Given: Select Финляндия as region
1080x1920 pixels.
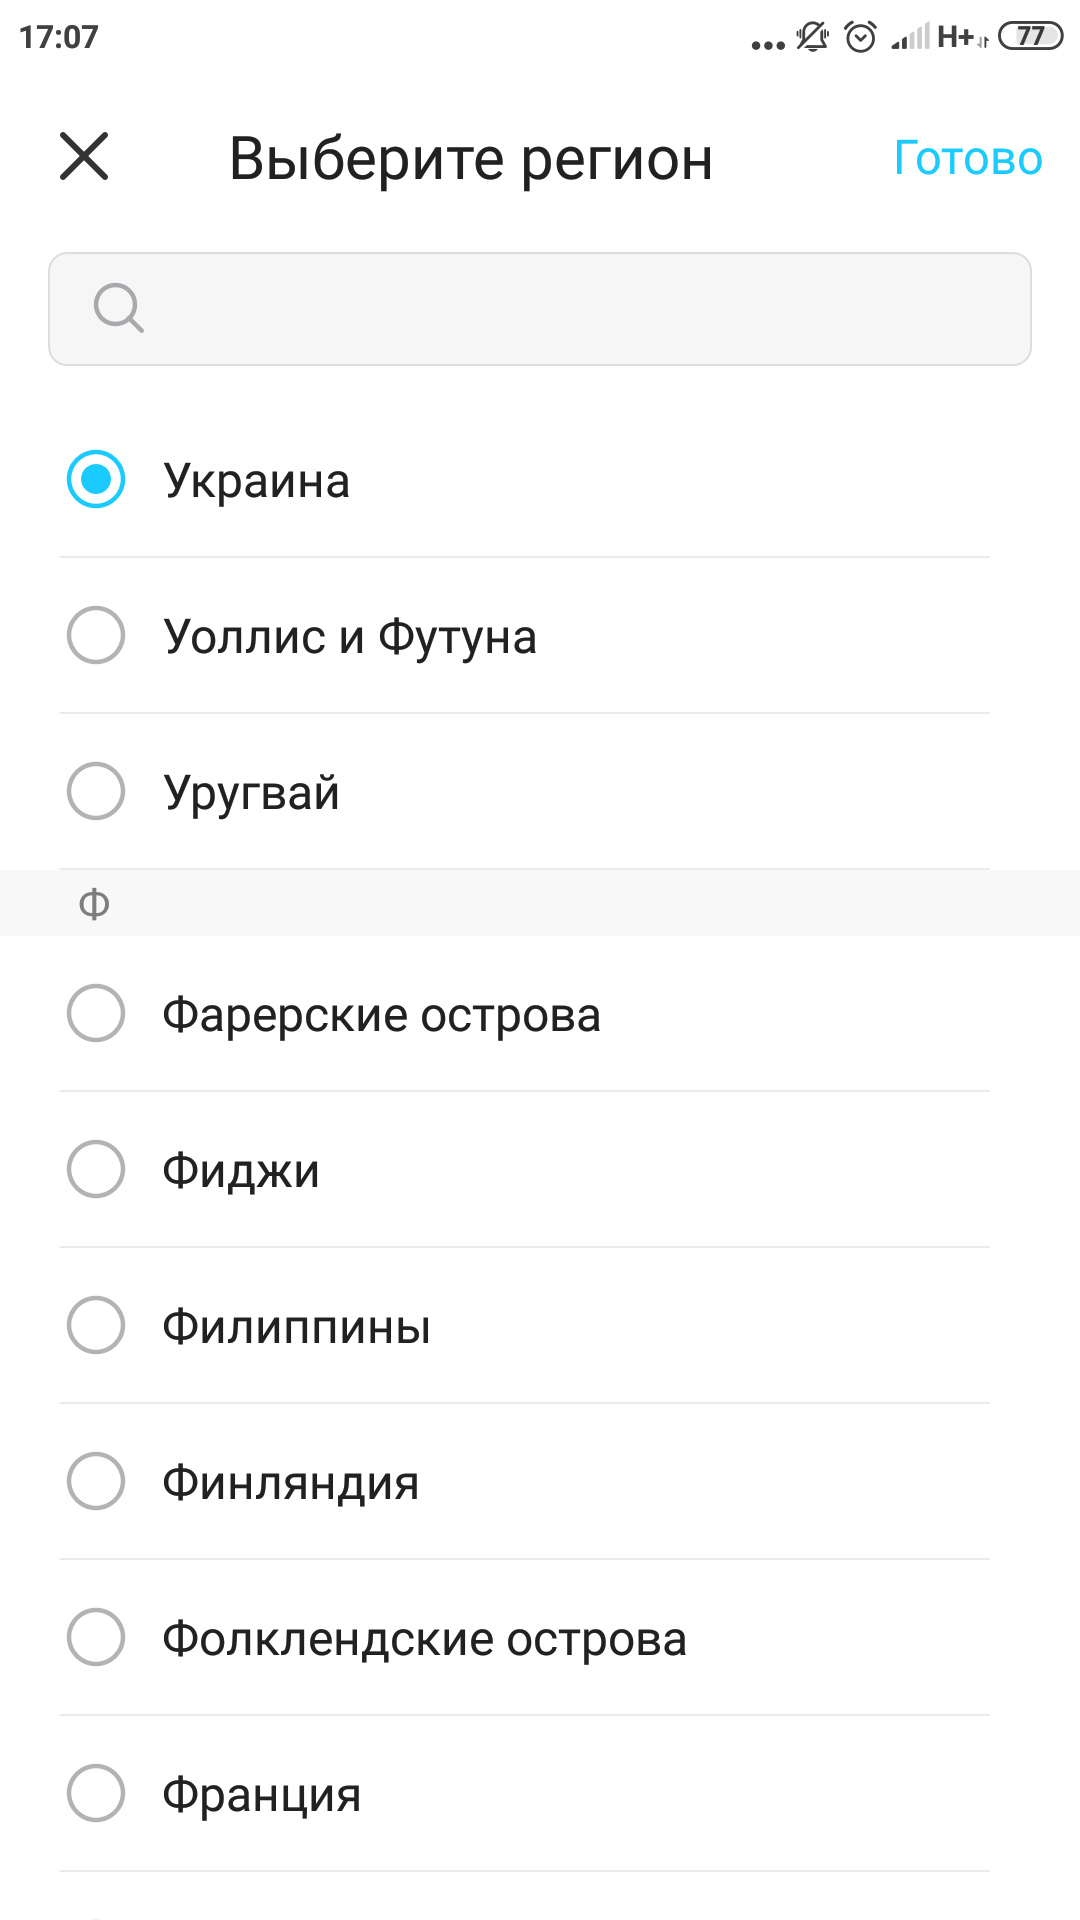Looking at the screenshot, I should click(x=96, y=1481).
